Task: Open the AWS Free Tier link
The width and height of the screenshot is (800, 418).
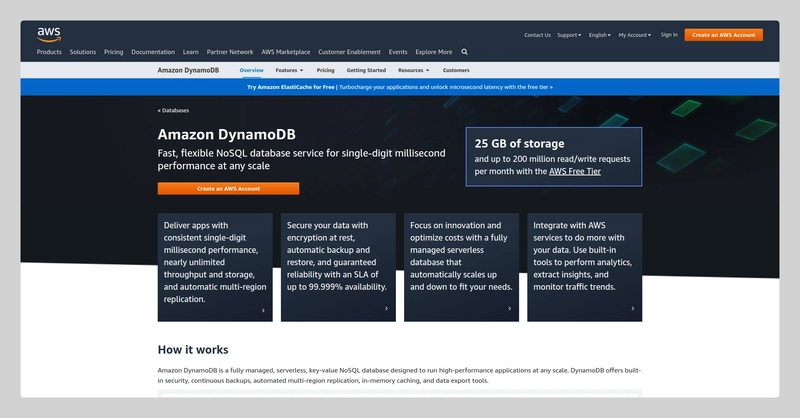Action: click(x=574, y=171)
